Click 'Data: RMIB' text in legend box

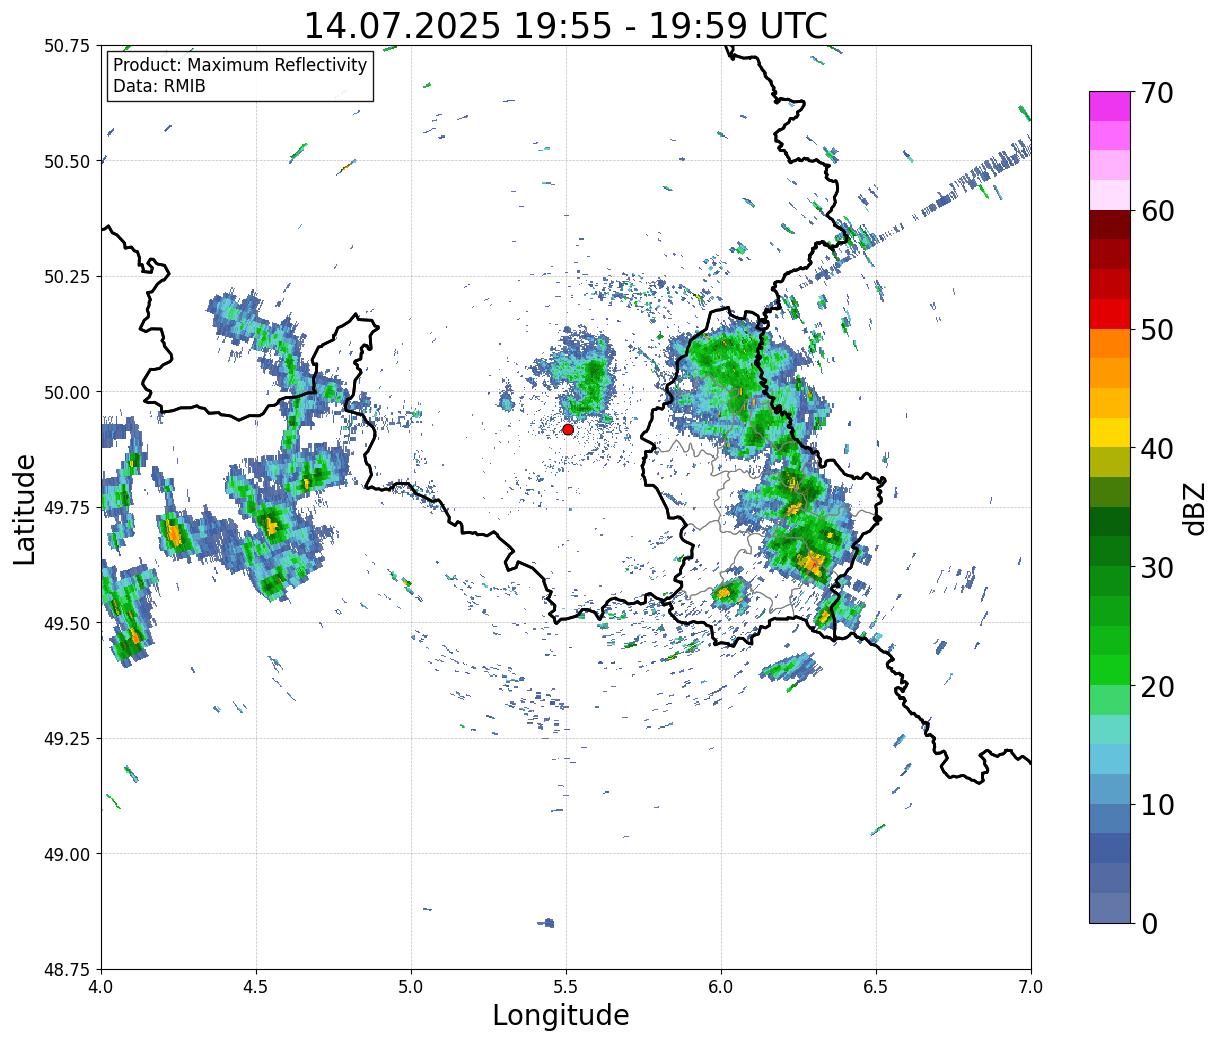[x=159, y=87]
